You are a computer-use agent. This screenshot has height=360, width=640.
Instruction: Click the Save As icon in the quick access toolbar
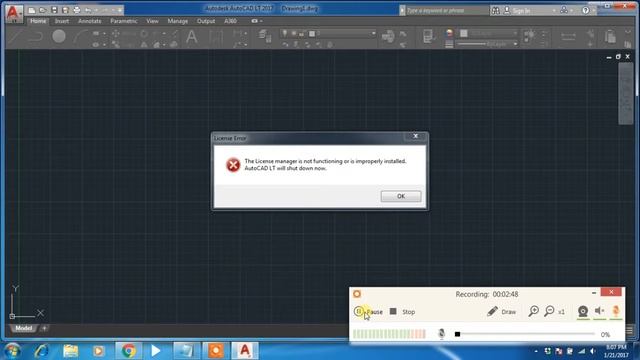pyautogui.click(x=65, y=10)
